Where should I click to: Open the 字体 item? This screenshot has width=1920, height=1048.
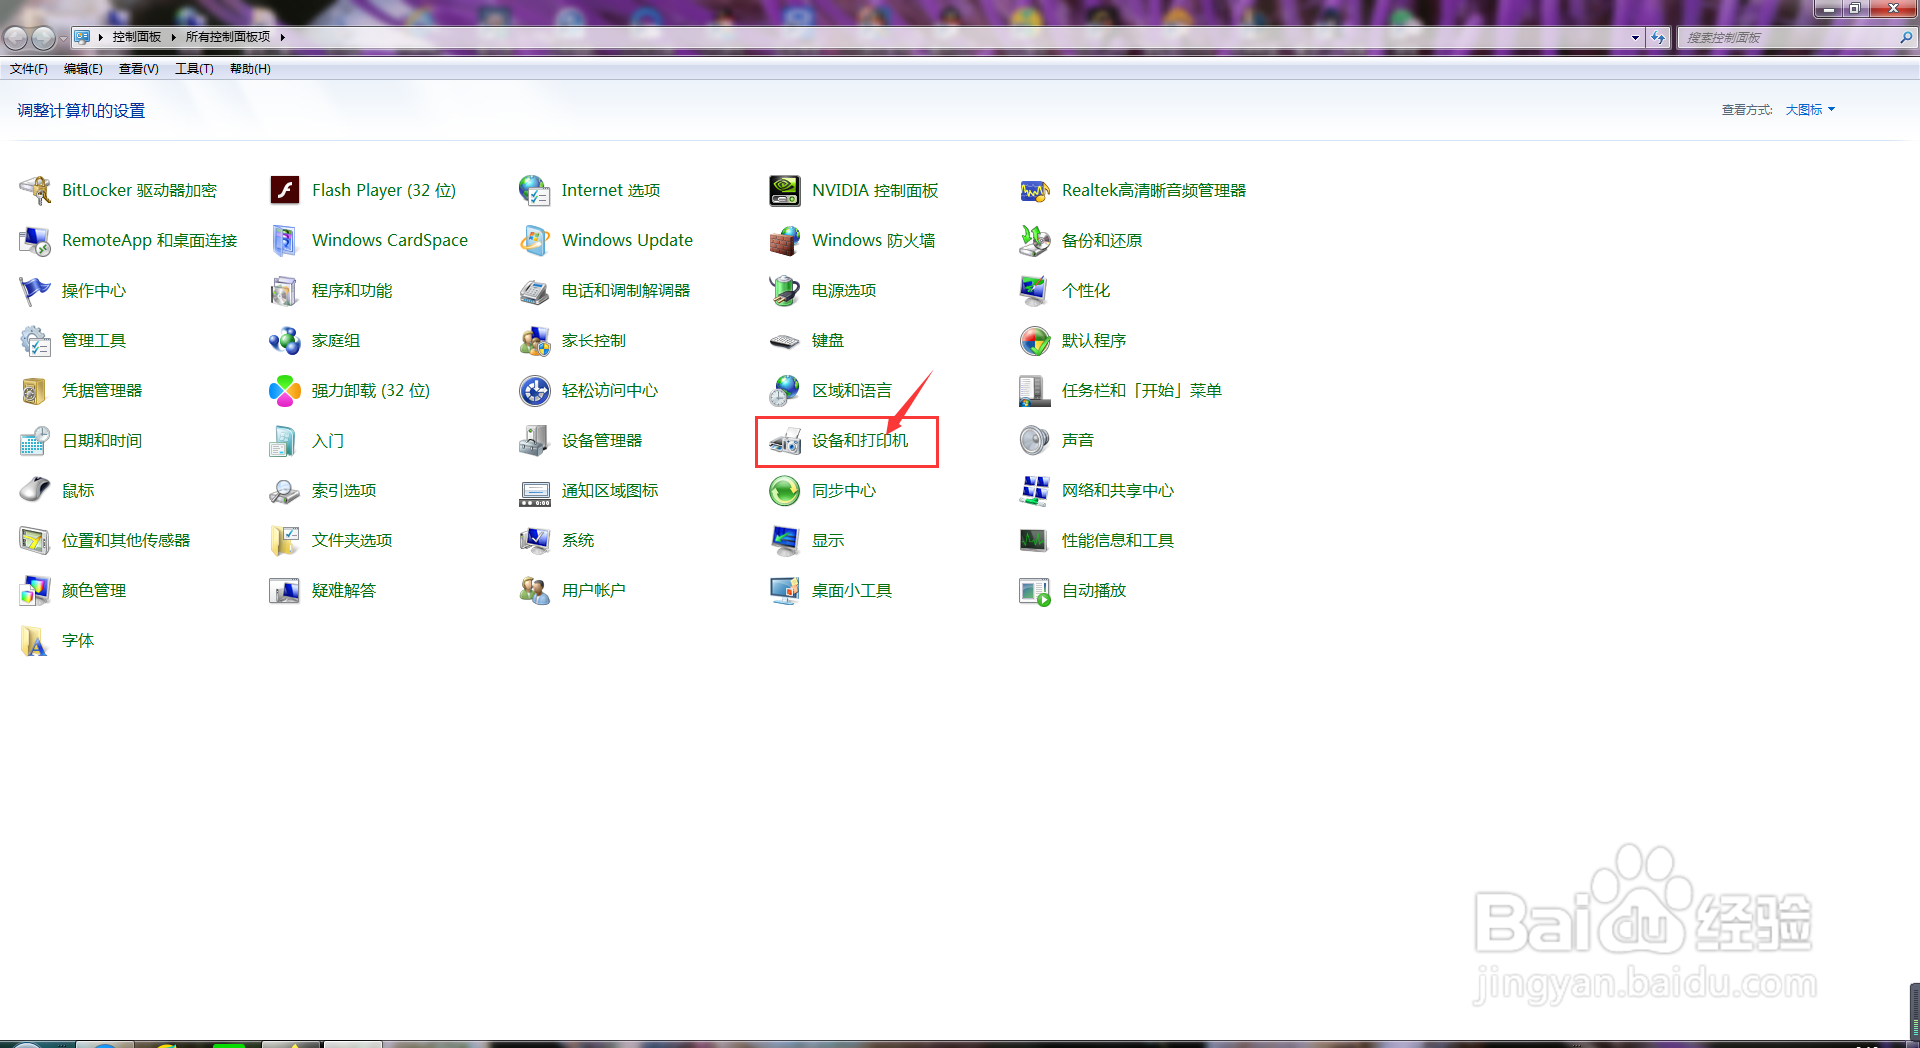coord(78,640)
